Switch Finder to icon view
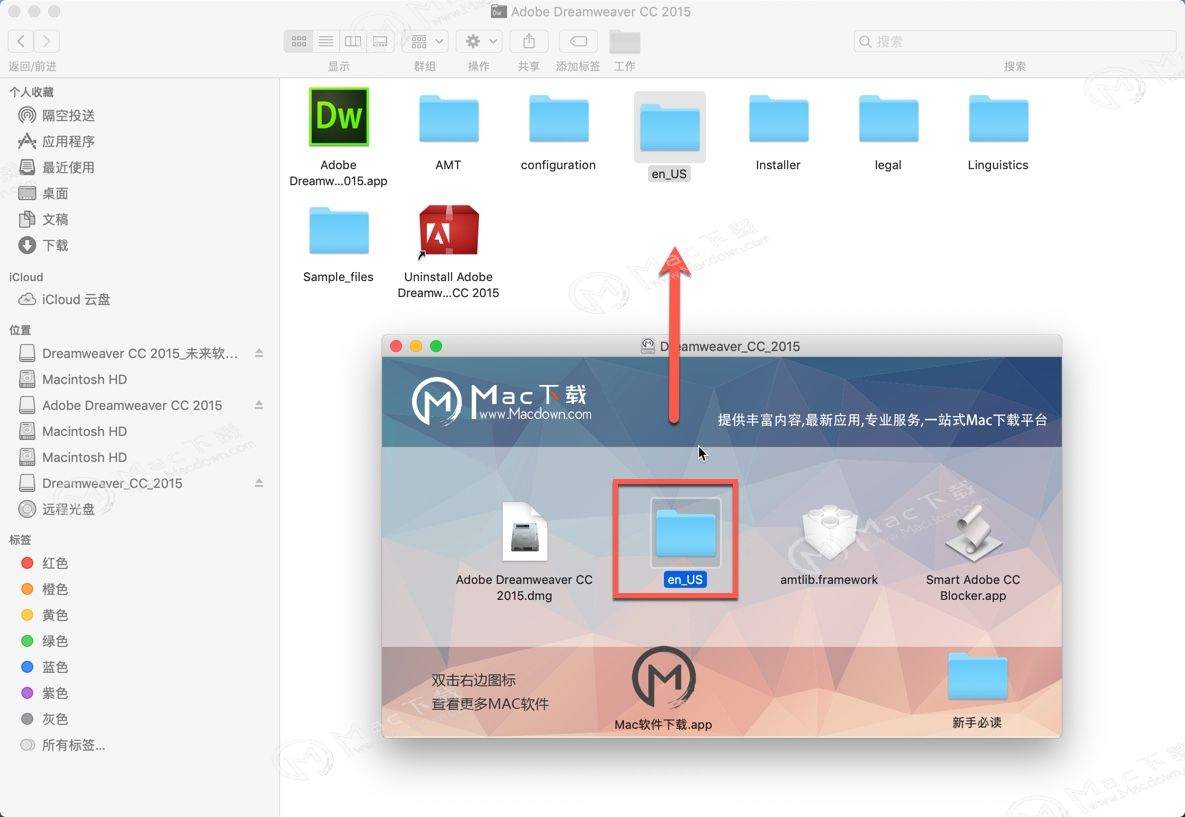This screenshot has height=817, width=1185. [x=299, y=41]
